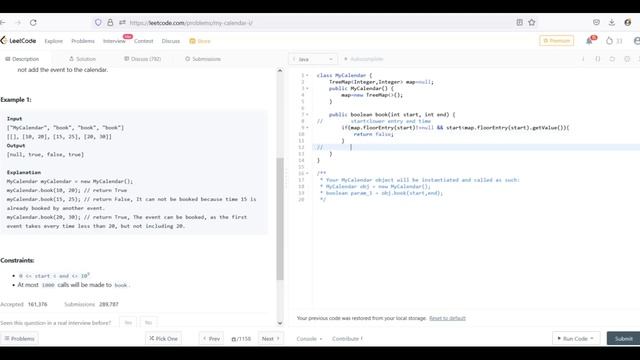
Task: Switch to the Solution tab
Action: tap(82, 59)
